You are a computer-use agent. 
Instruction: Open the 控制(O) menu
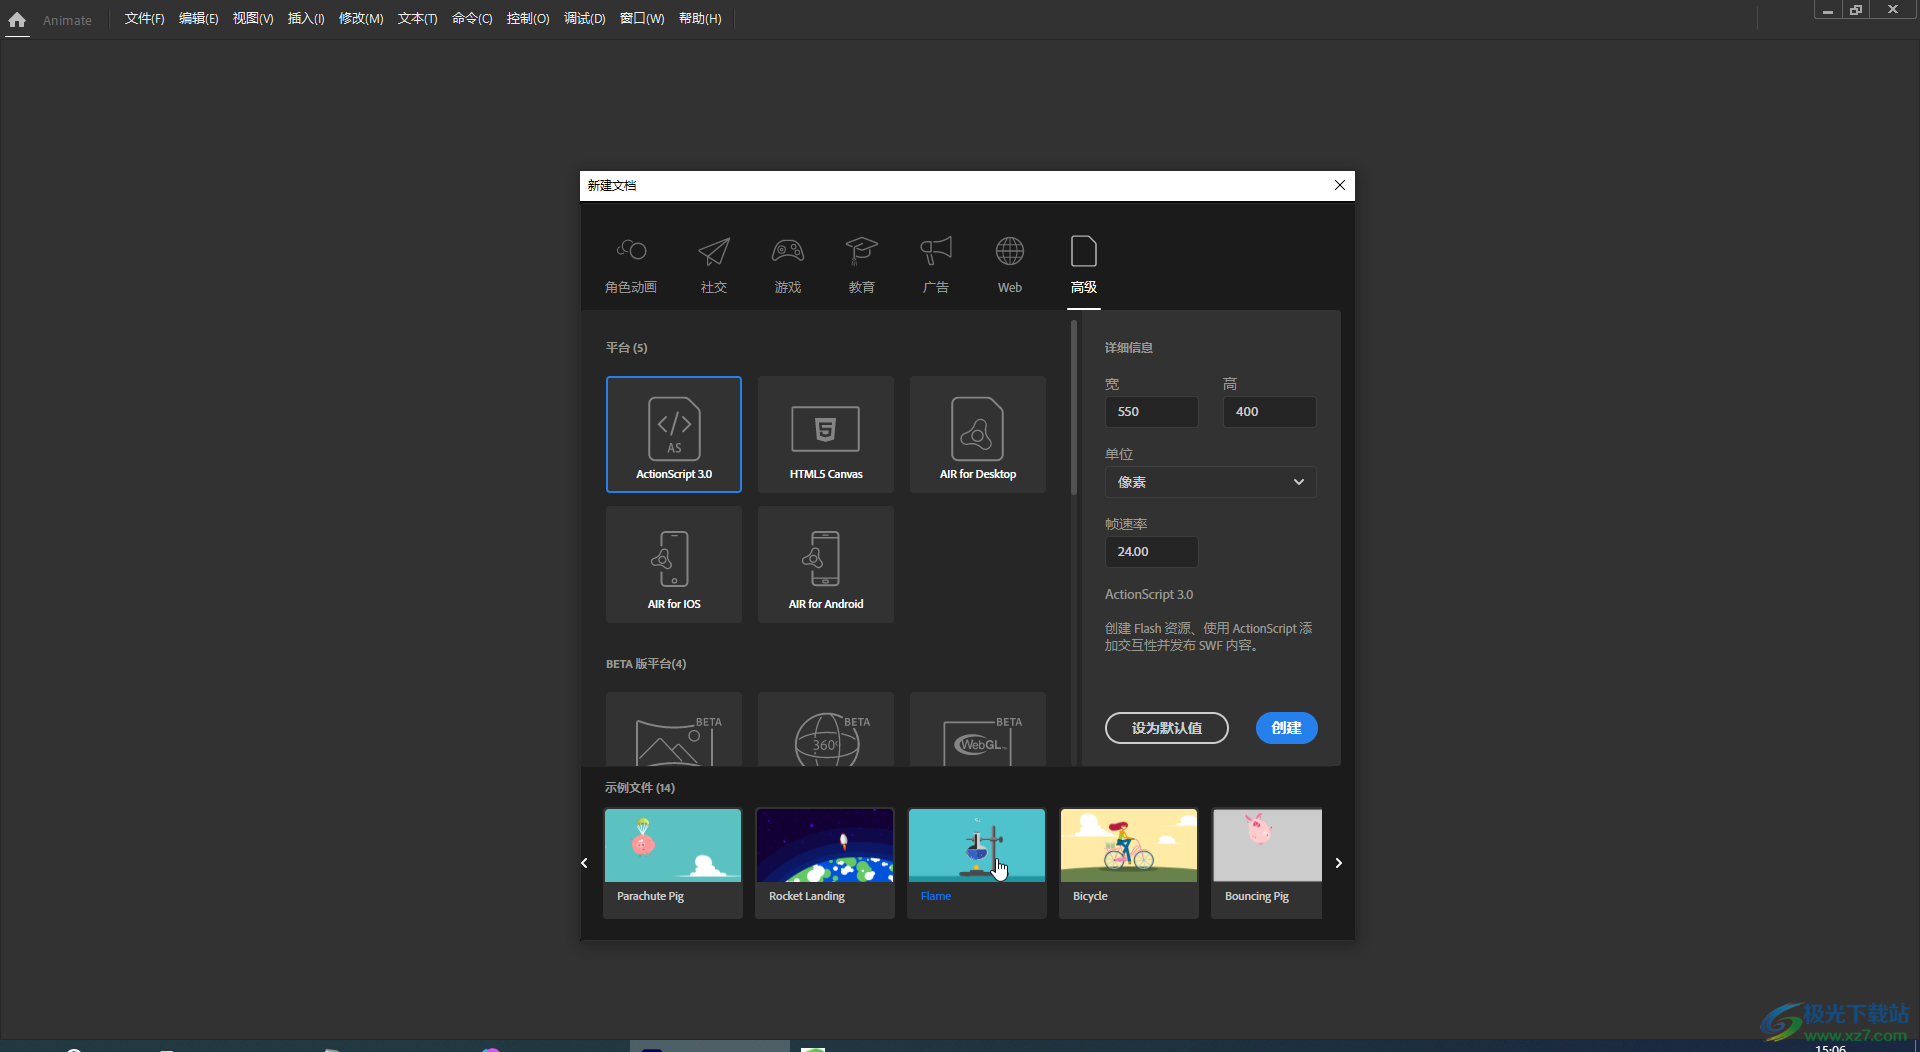(x=528, y=19)
